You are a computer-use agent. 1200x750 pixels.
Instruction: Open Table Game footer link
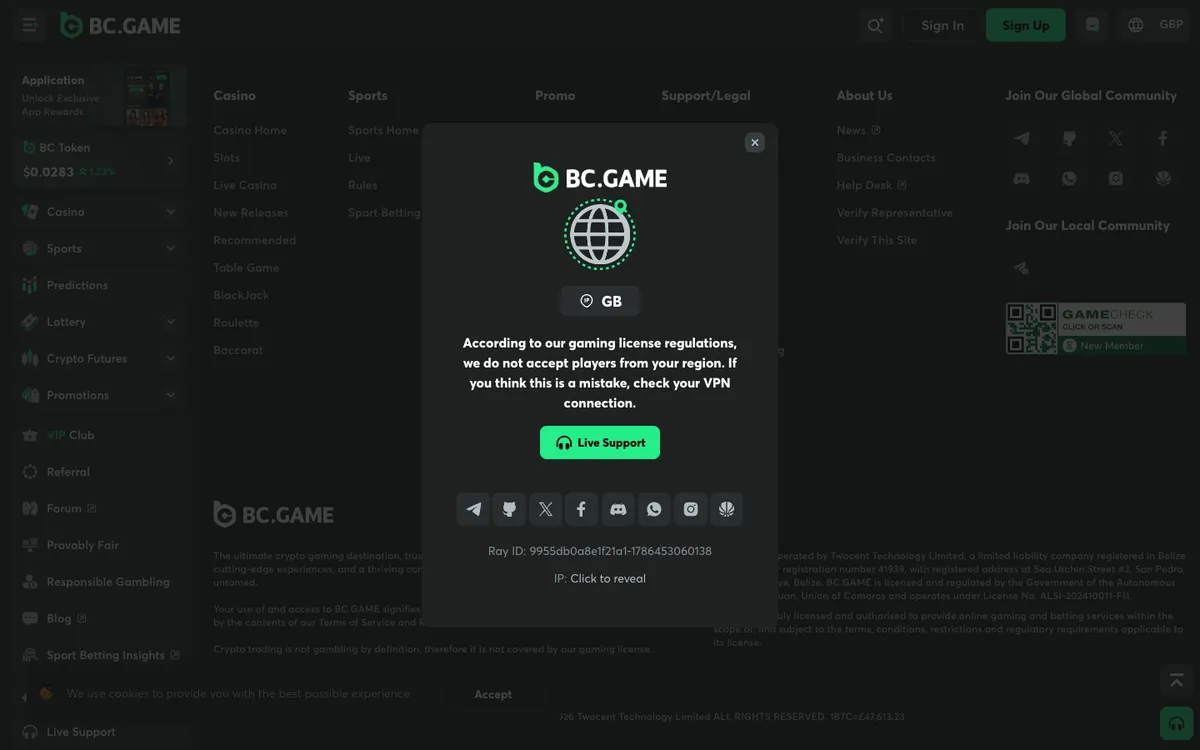(x=246, y=268)
